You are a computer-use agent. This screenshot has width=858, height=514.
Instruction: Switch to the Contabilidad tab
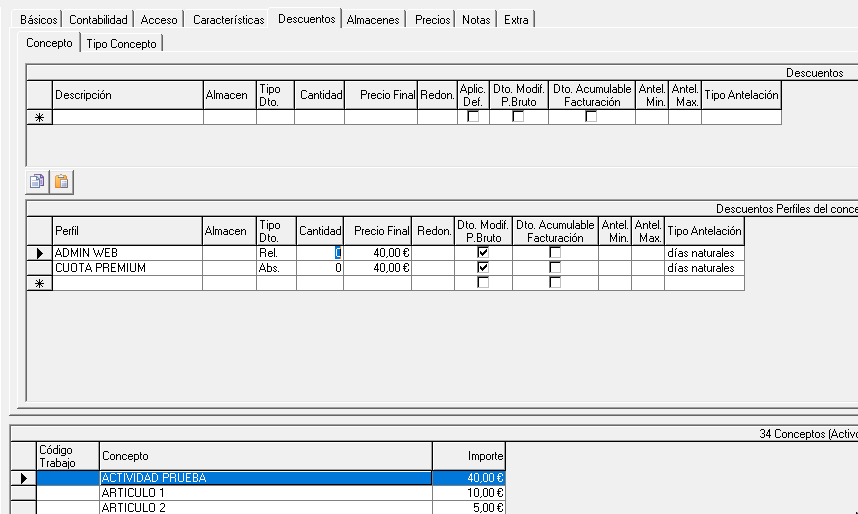(98, 20)
